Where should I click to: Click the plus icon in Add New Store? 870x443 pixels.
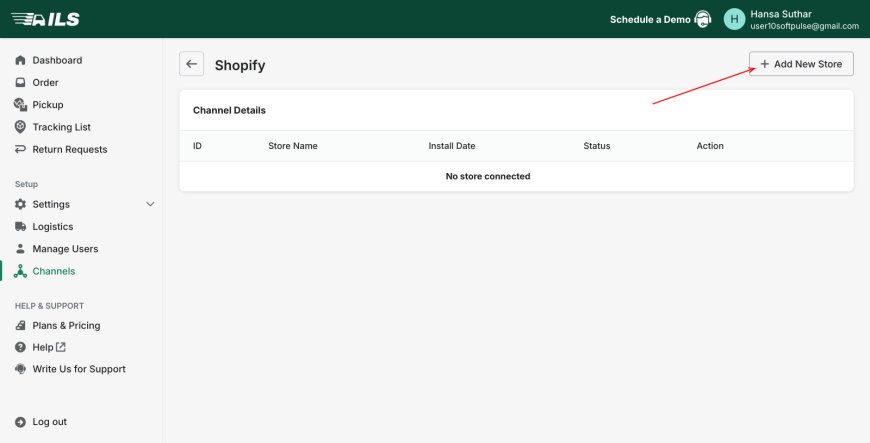pos(765,64)
